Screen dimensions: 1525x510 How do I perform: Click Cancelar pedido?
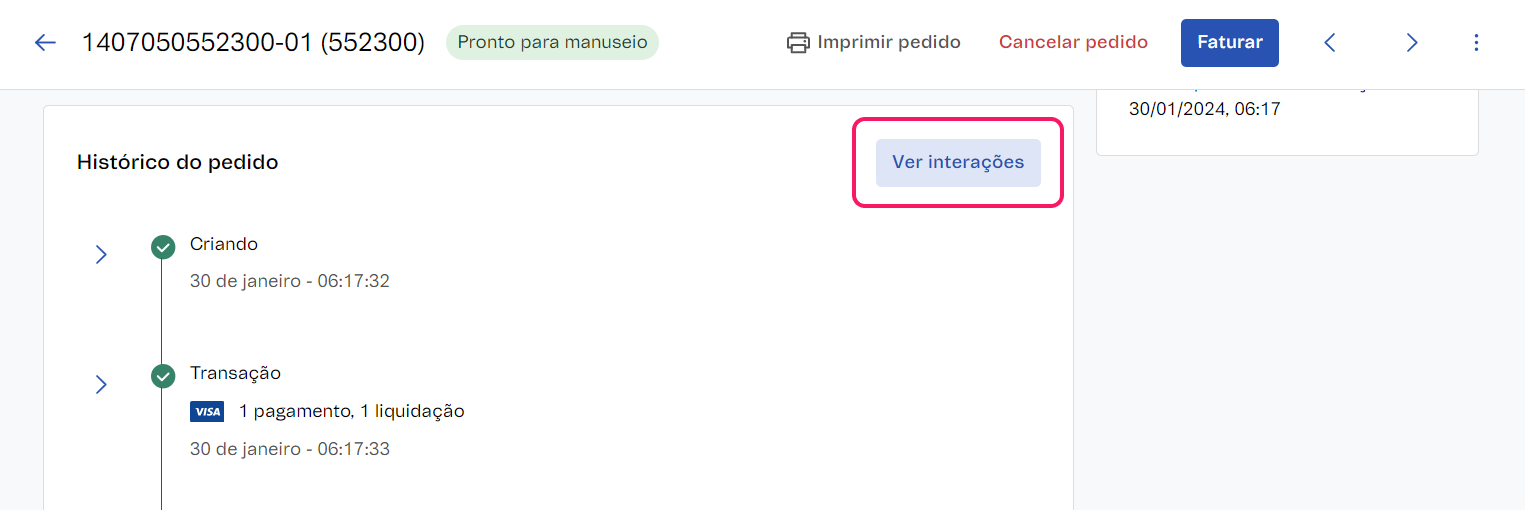click(x=1073, y=42)
